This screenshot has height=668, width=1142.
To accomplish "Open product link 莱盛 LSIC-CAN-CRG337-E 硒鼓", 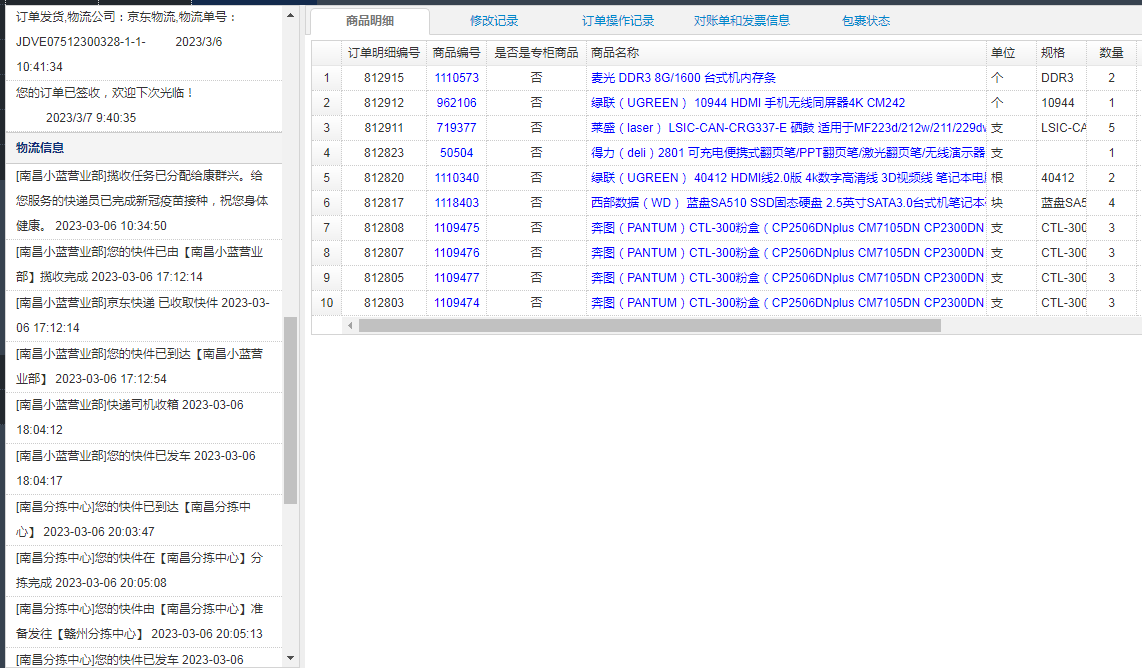I will click(788, 127).
